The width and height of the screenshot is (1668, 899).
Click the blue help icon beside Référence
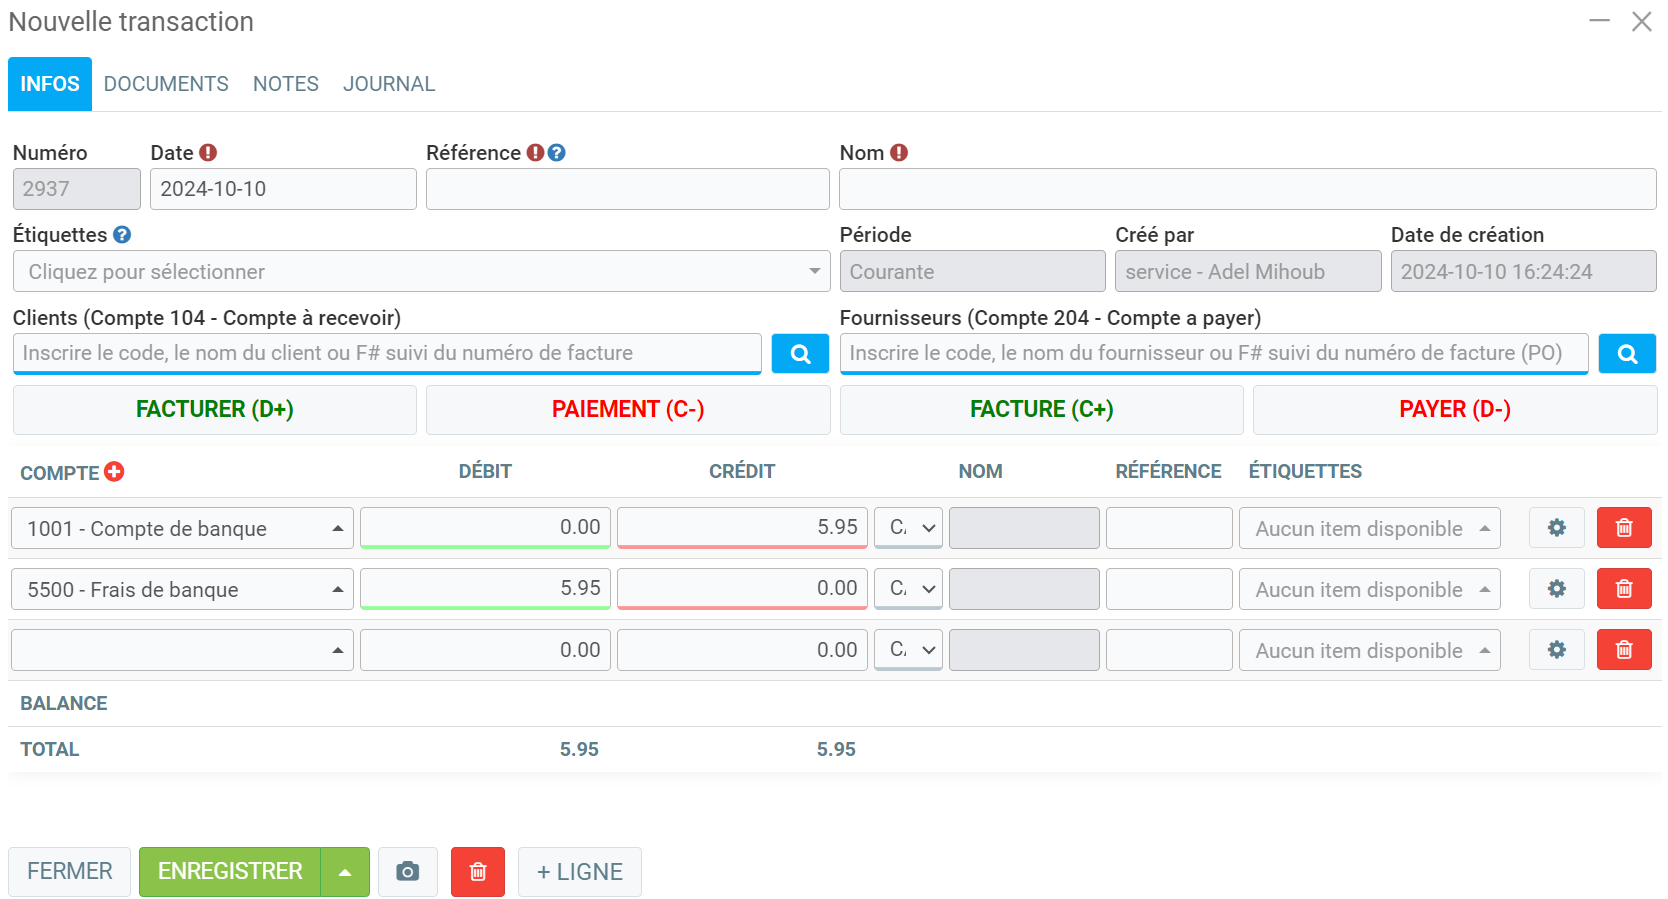(x=557, y=153)
